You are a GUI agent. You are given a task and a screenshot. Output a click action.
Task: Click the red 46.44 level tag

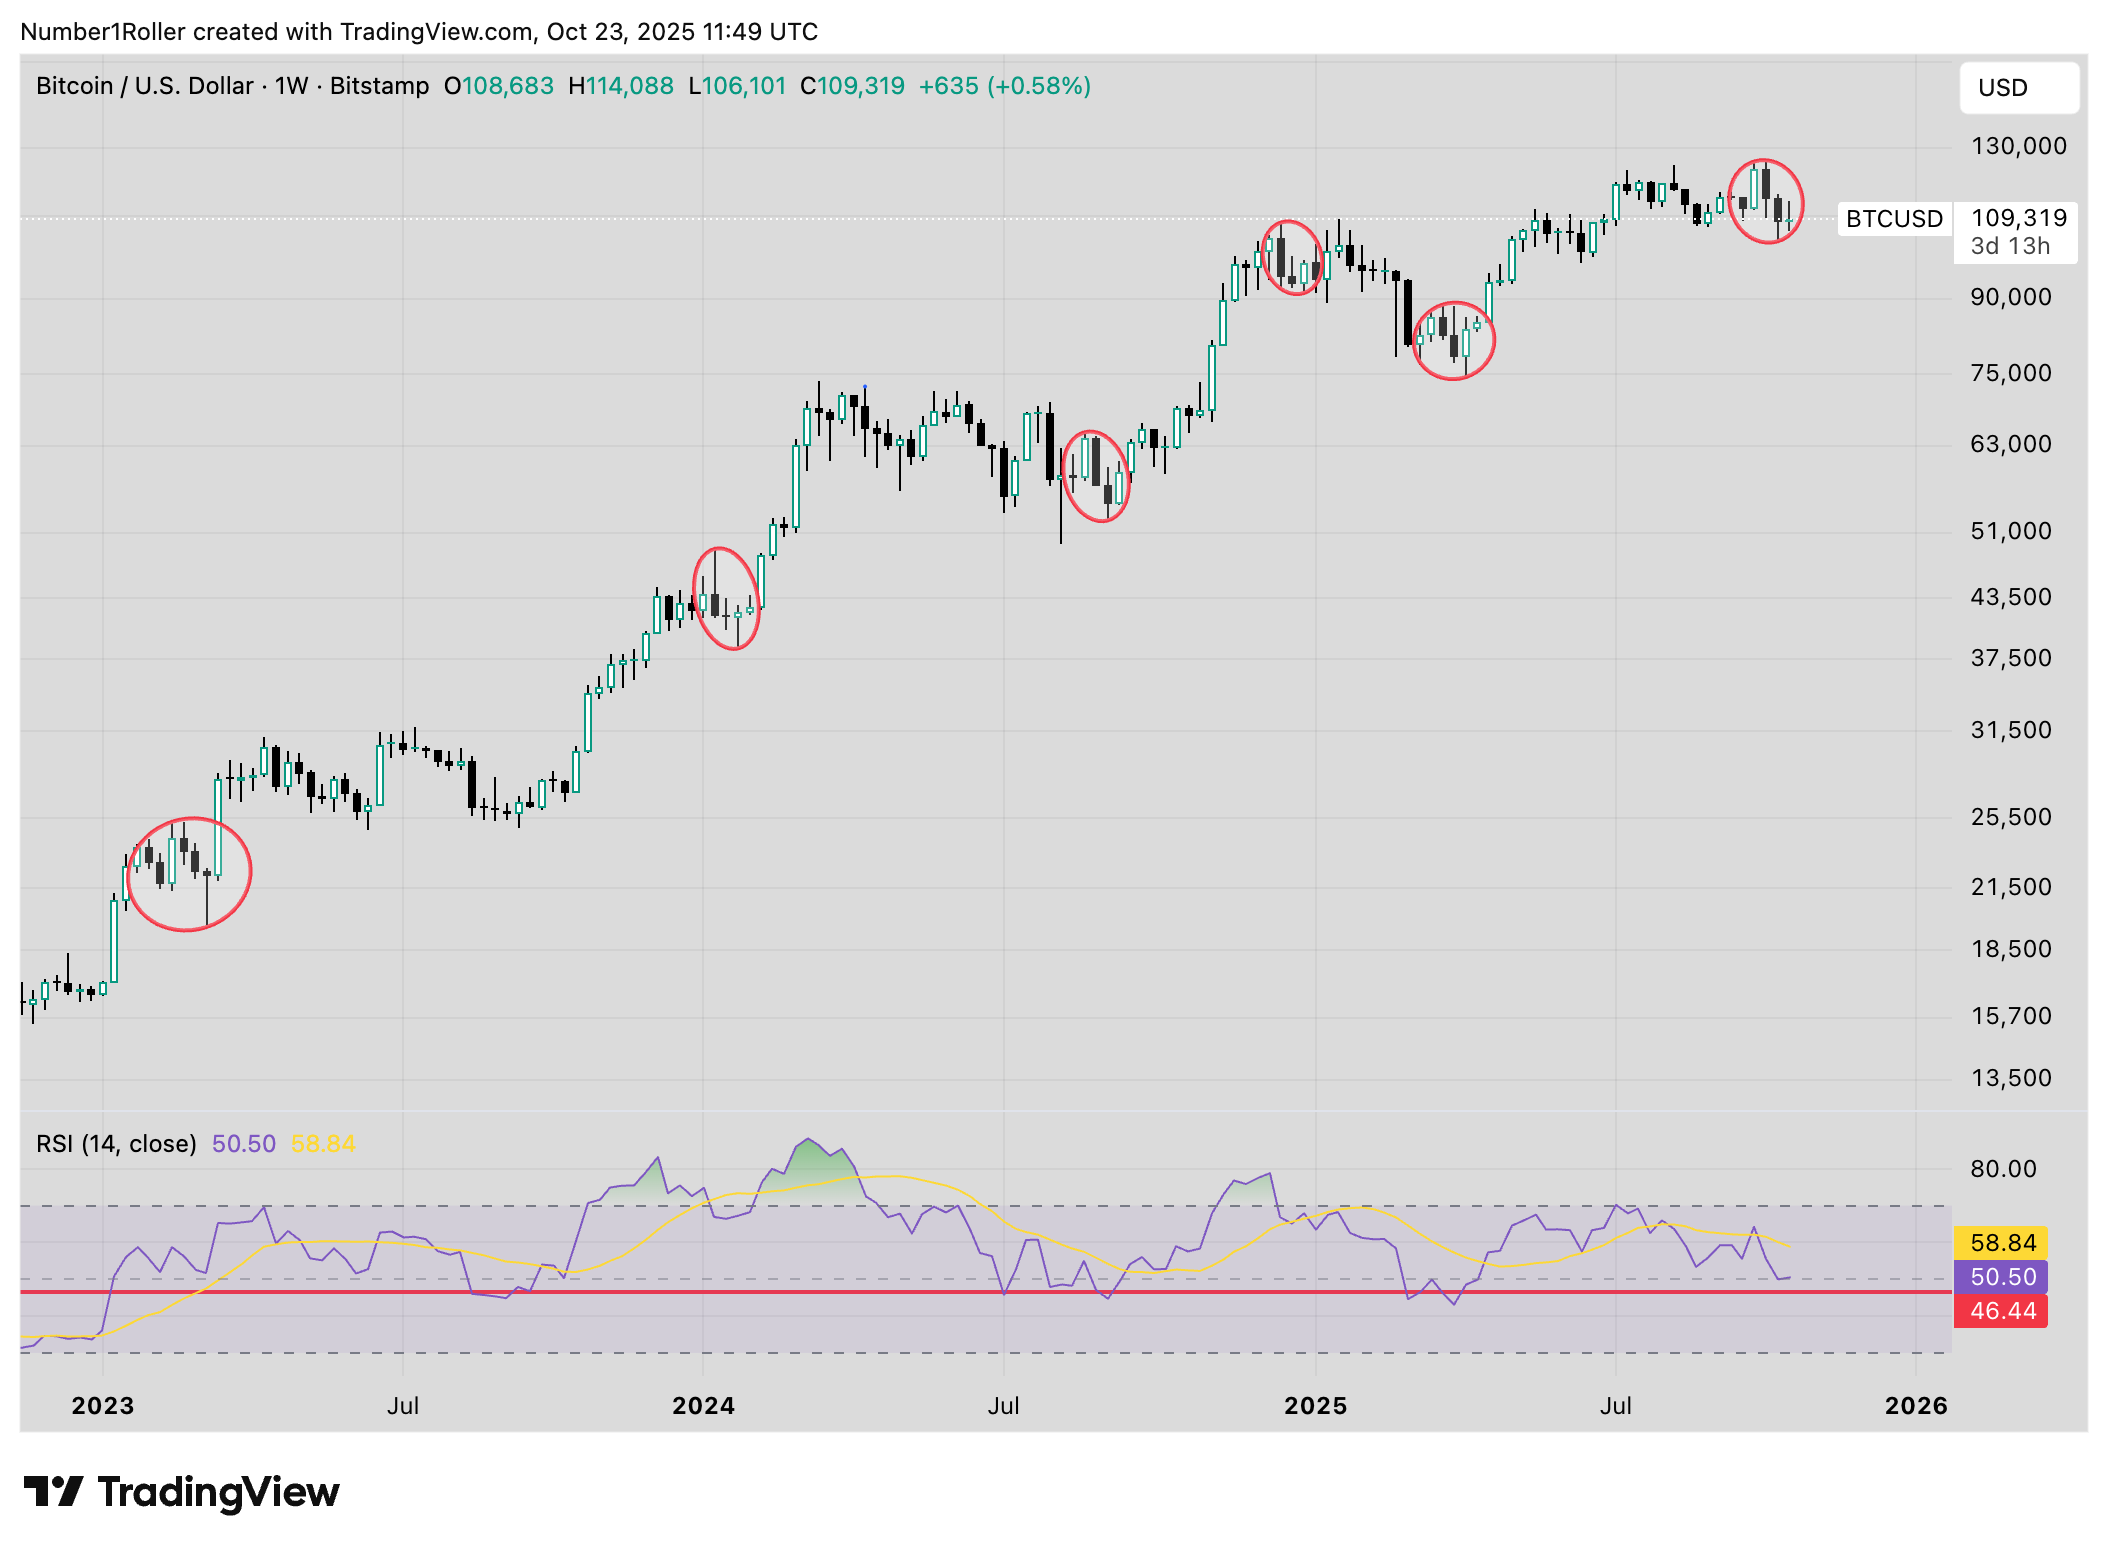click(2001, 1311)
